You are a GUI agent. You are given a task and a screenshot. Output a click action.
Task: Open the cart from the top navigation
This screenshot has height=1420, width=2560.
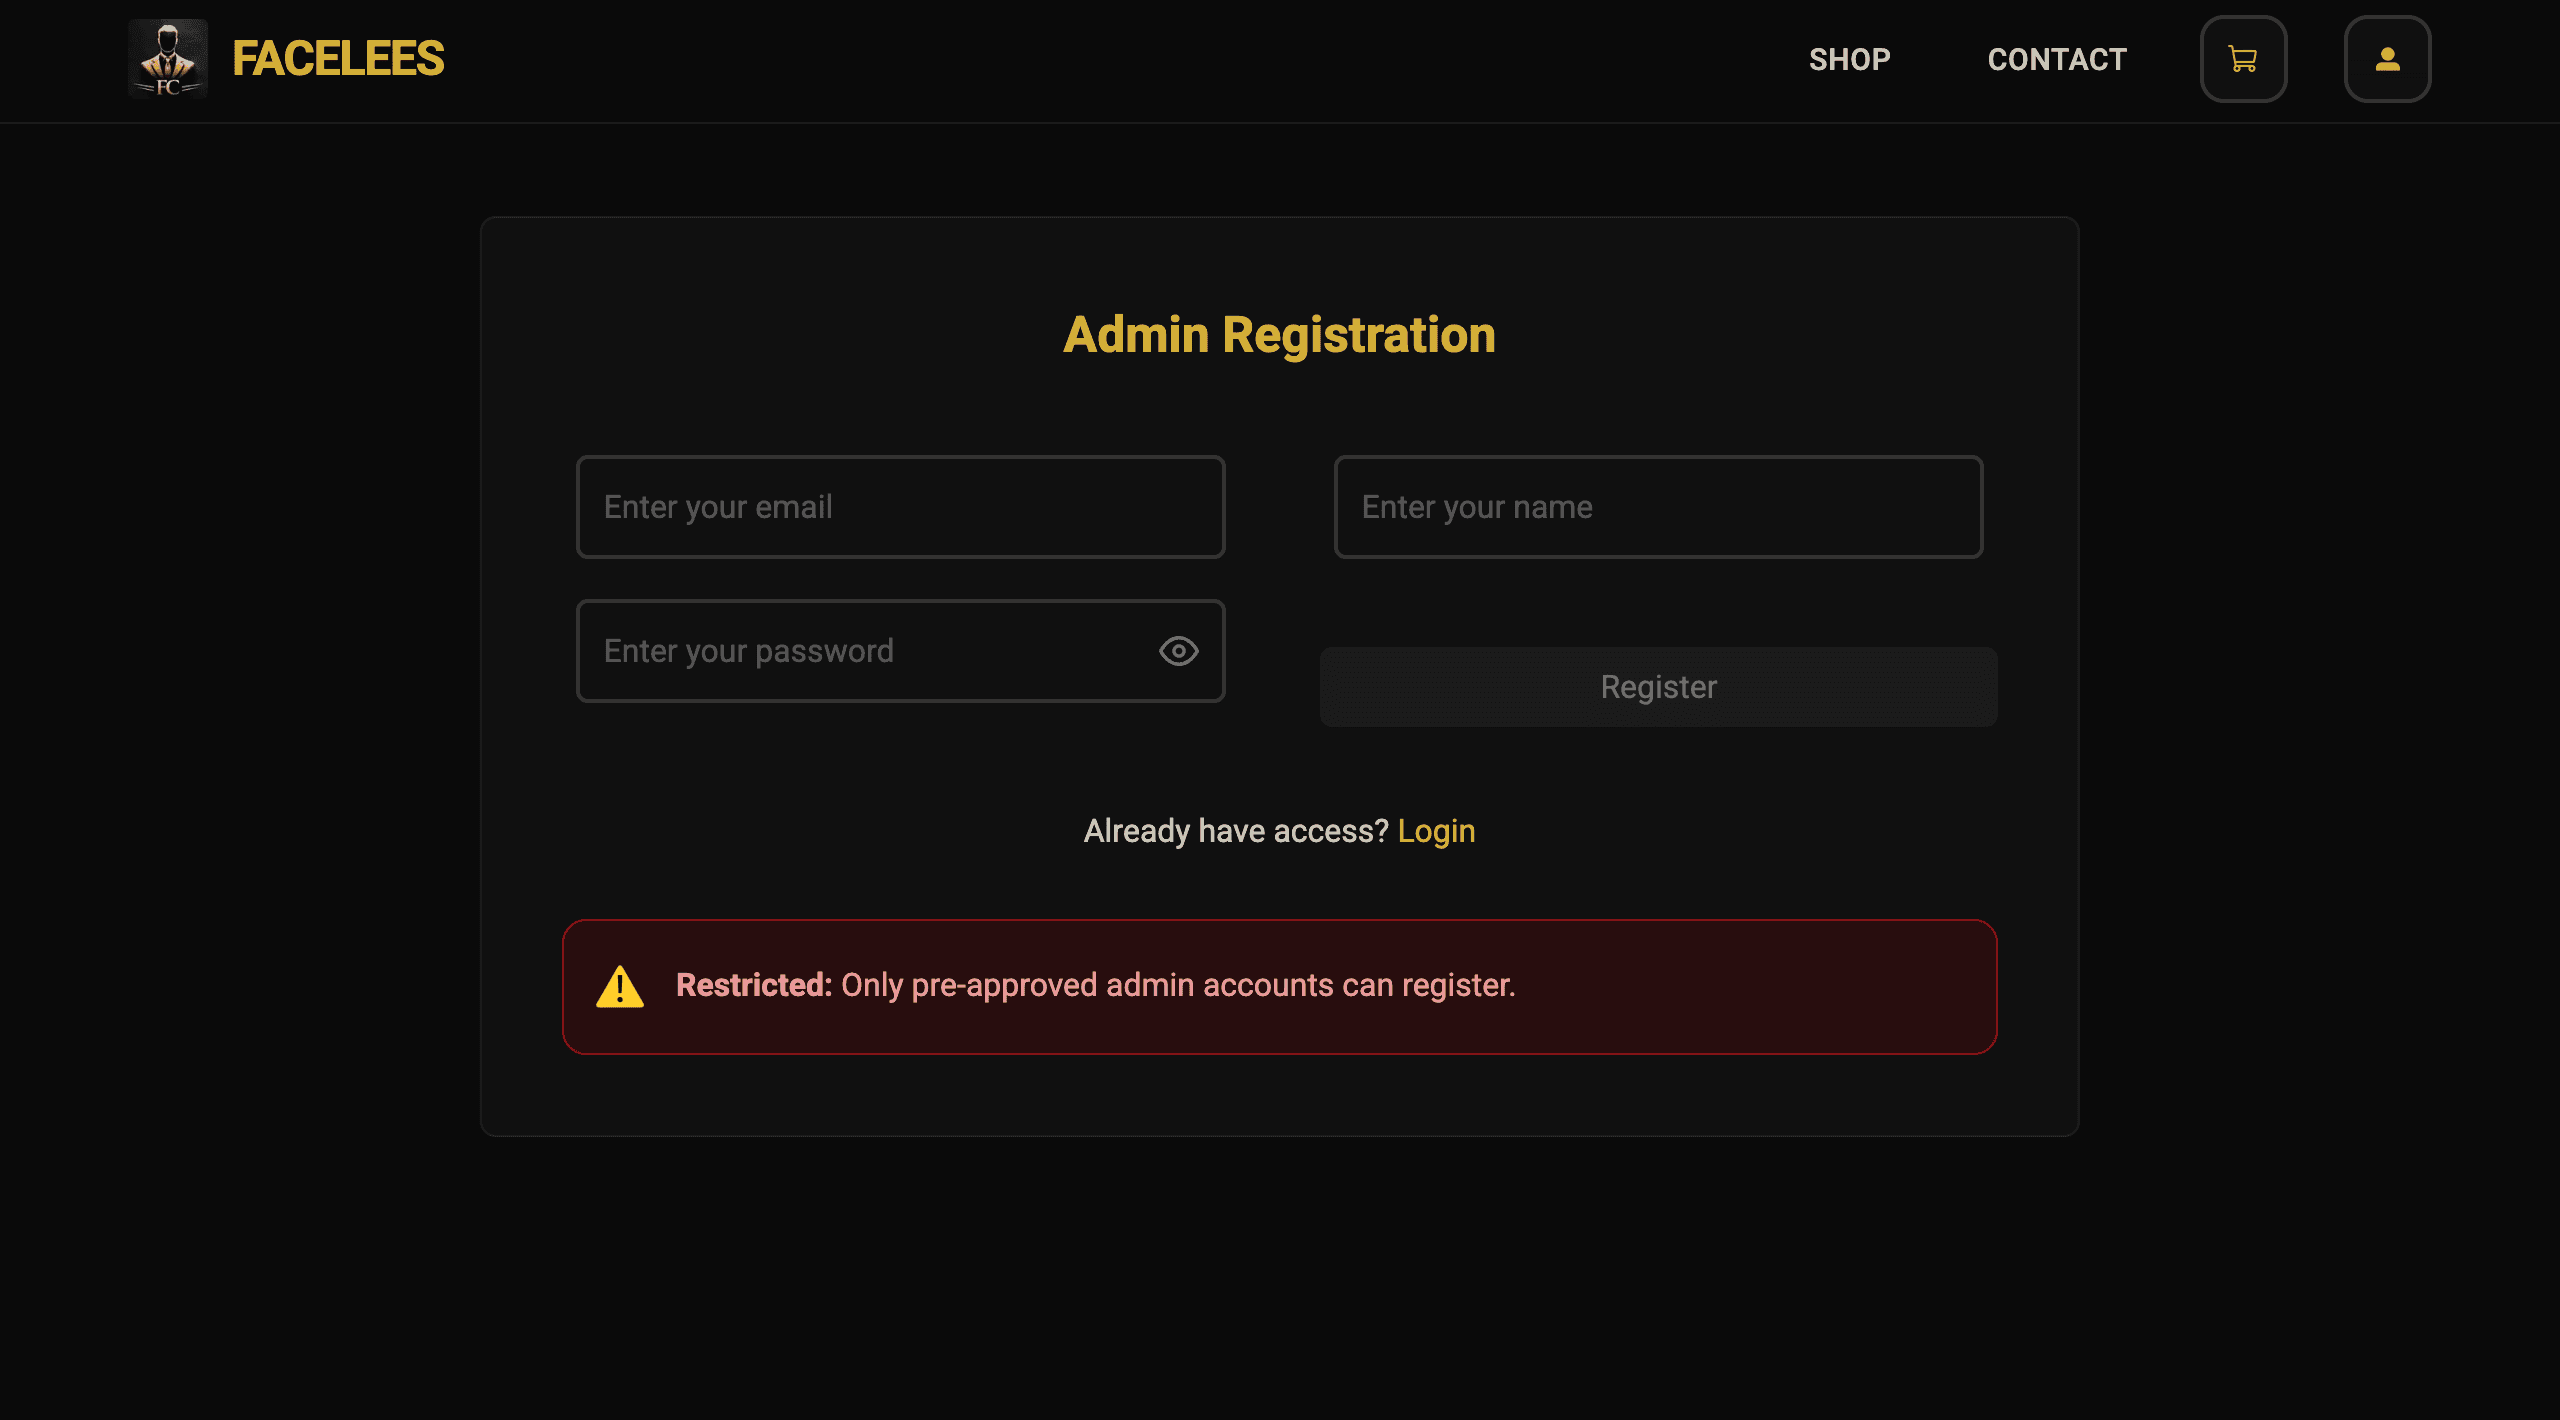(x=2243, y=59)
